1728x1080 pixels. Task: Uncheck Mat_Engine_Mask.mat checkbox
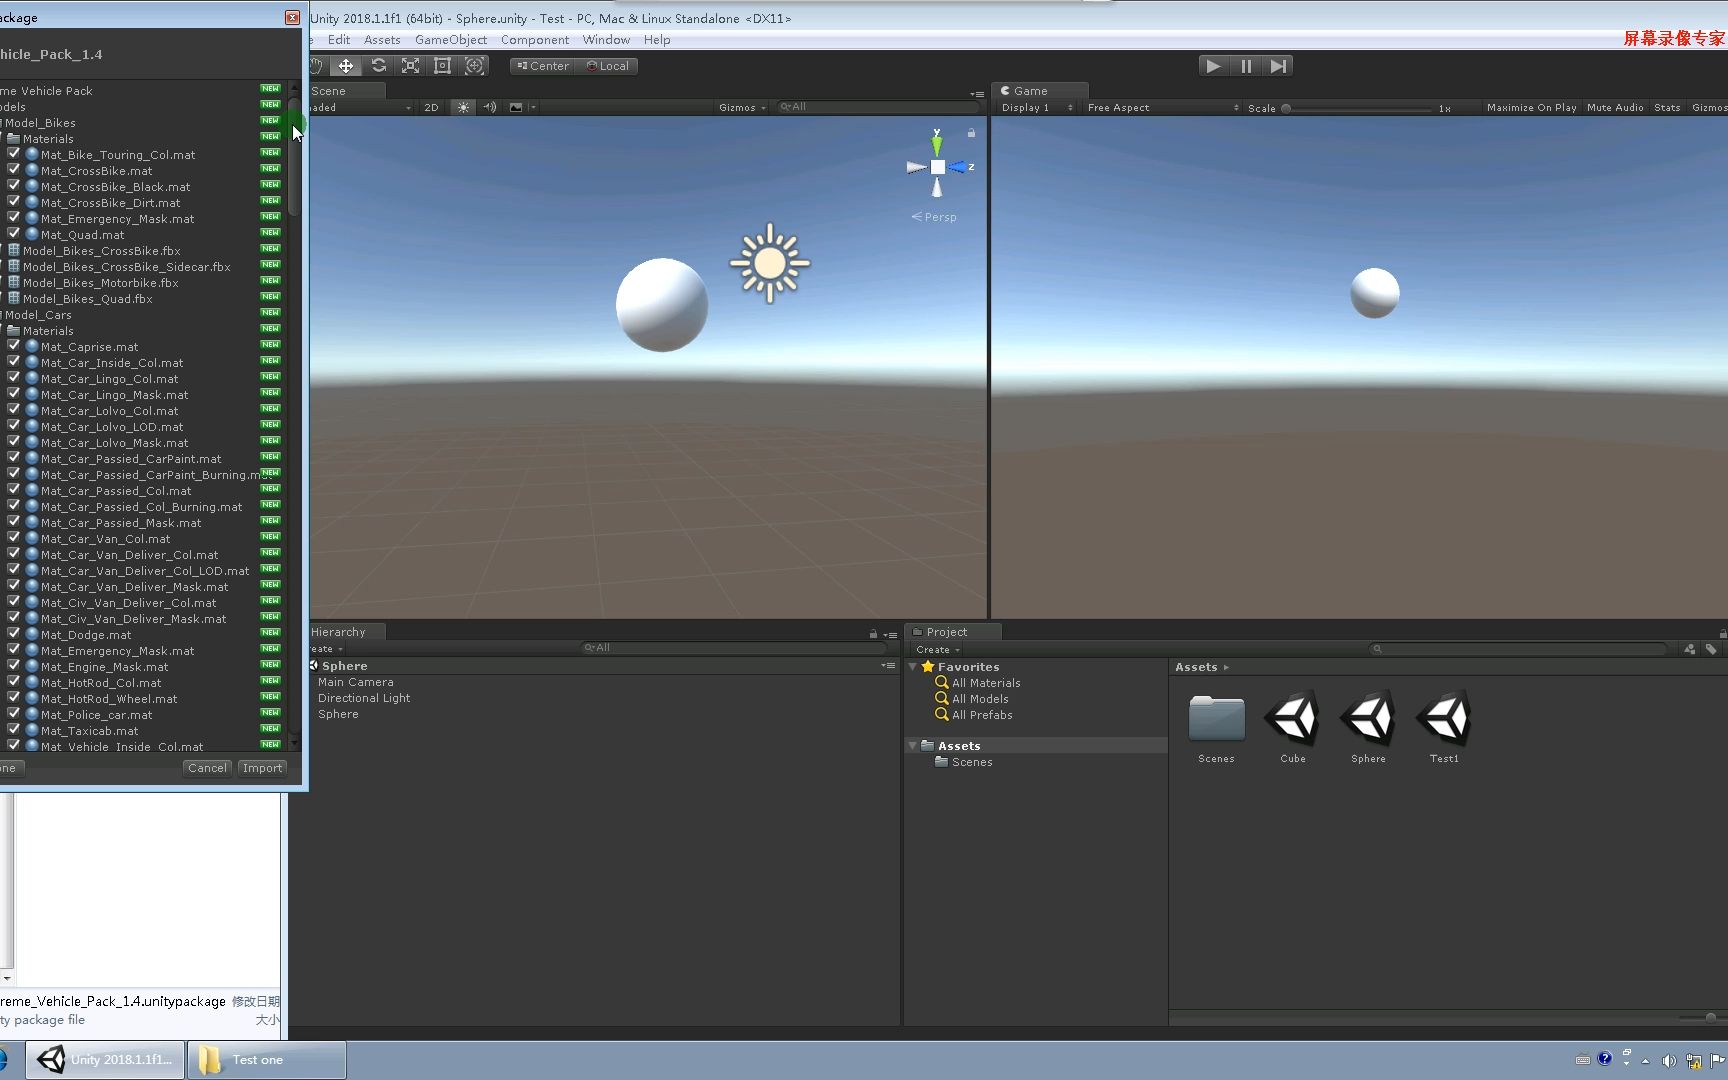pos(14,666)
